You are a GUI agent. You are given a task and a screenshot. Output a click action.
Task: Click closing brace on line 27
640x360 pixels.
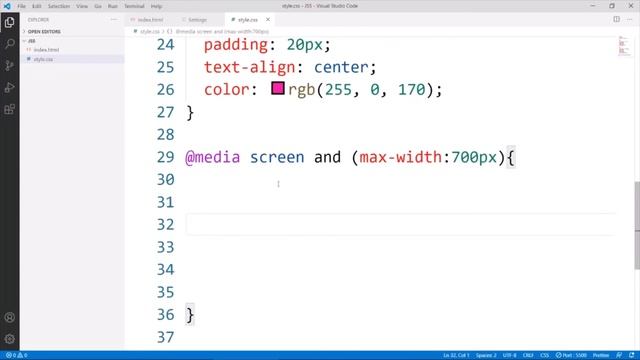click(190, 112)
